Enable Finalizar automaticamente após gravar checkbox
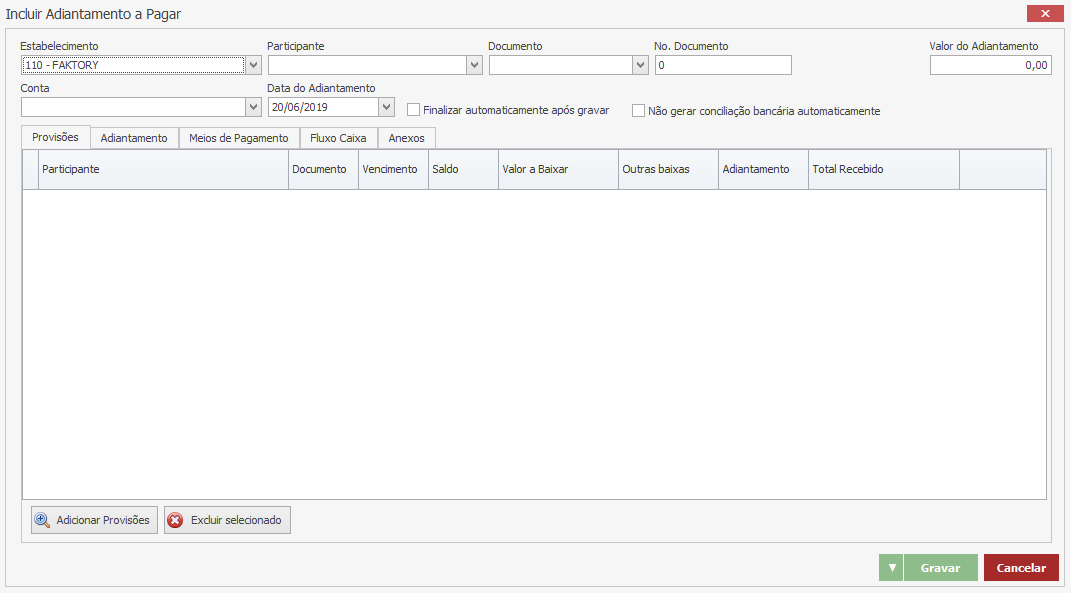1071x593 pixels. (414, 110)
